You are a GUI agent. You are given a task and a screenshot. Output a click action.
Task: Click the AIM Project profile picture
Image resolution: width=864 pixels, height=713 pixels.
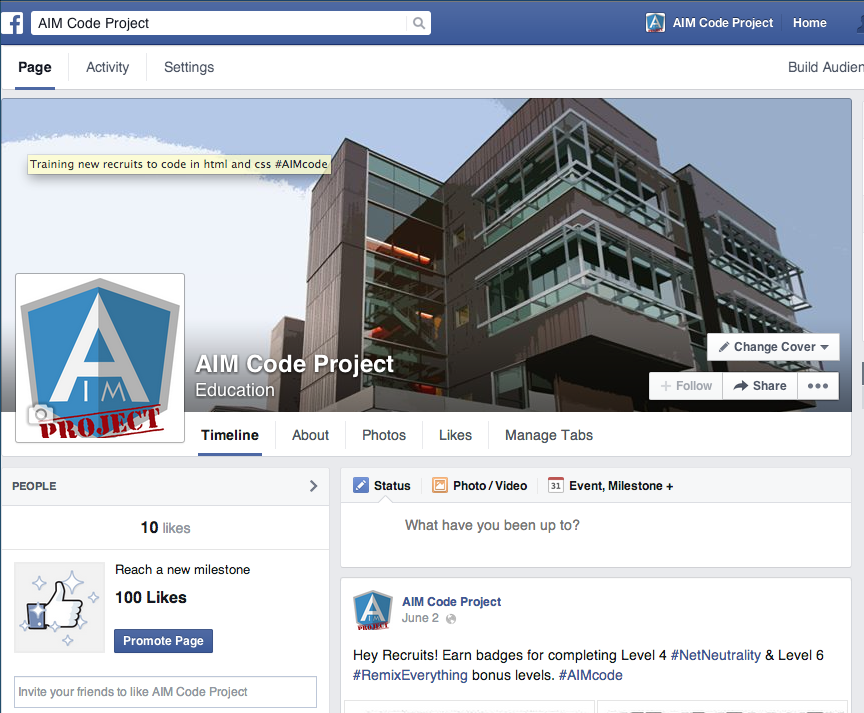pos(100,358)
